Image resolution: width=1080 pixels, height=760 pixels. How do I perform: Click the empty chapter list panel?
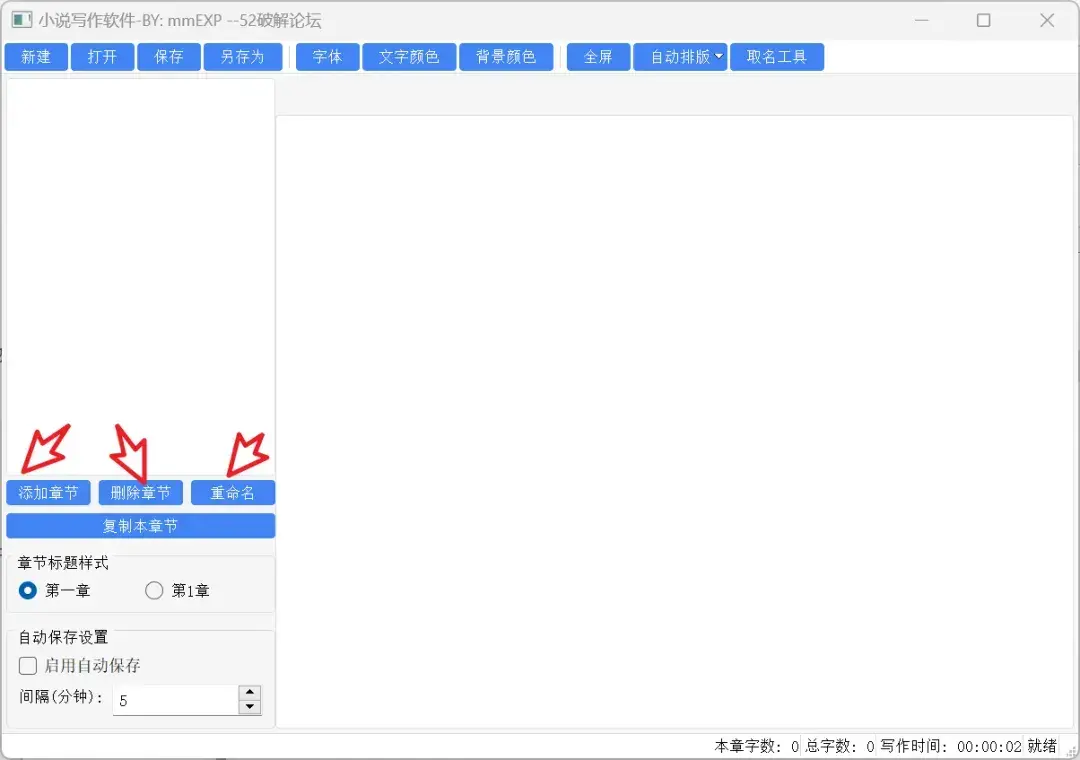[x=141, y=276]
